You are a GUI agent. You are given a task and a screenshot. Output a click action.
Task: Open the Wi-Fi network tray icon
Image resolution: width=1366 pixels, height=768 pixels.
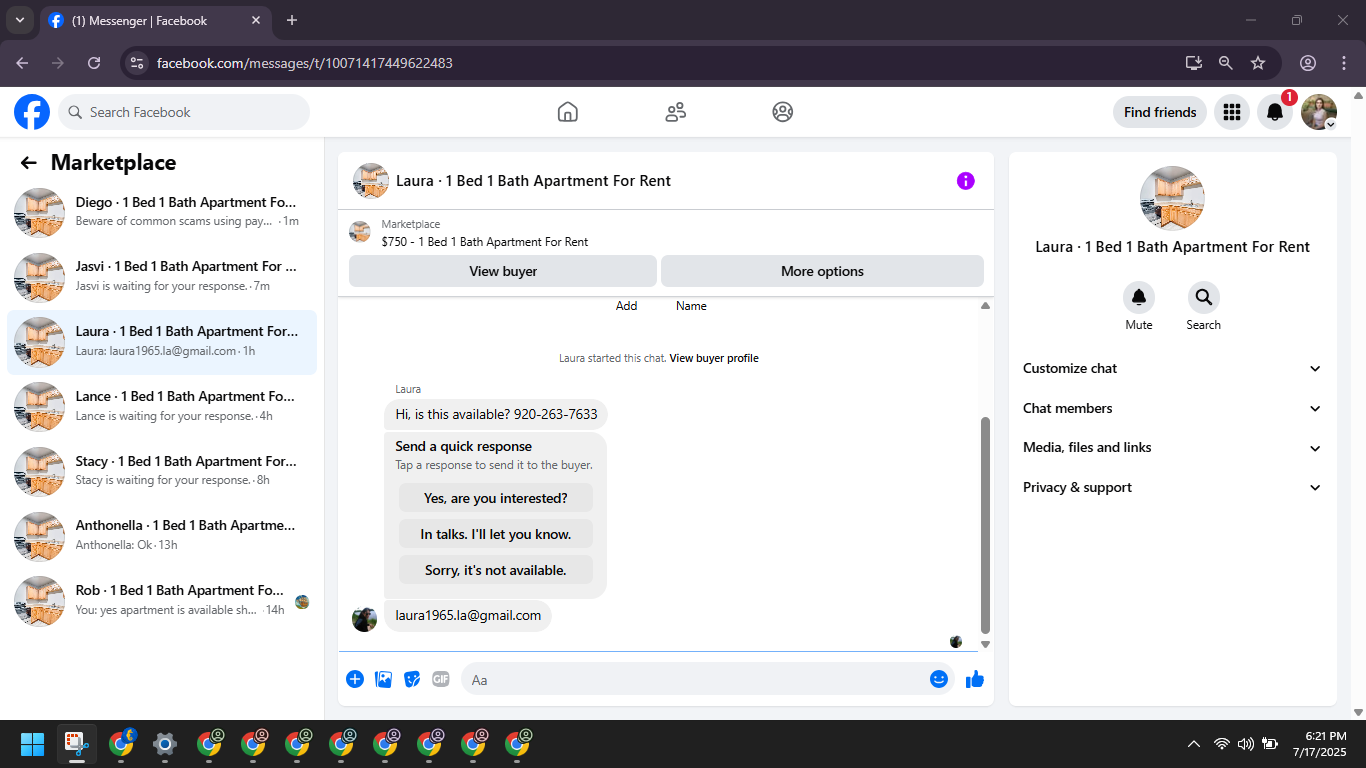click(x=1221, y=744)
